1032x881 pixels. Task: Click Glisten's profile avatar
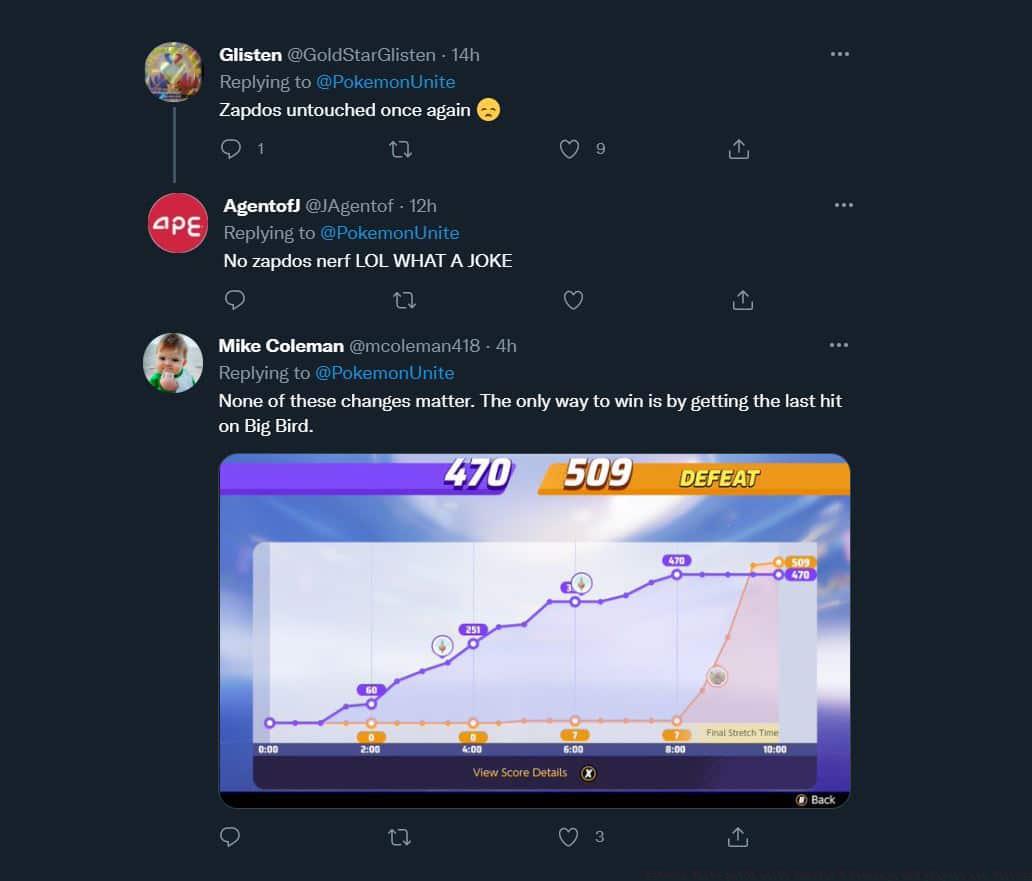pos(173,72)
